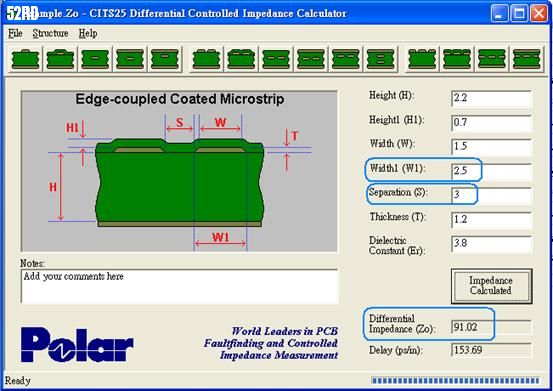Click the Height (H) input field
Viewport: 553px width, 391px height.
click(x=491, y=98)
